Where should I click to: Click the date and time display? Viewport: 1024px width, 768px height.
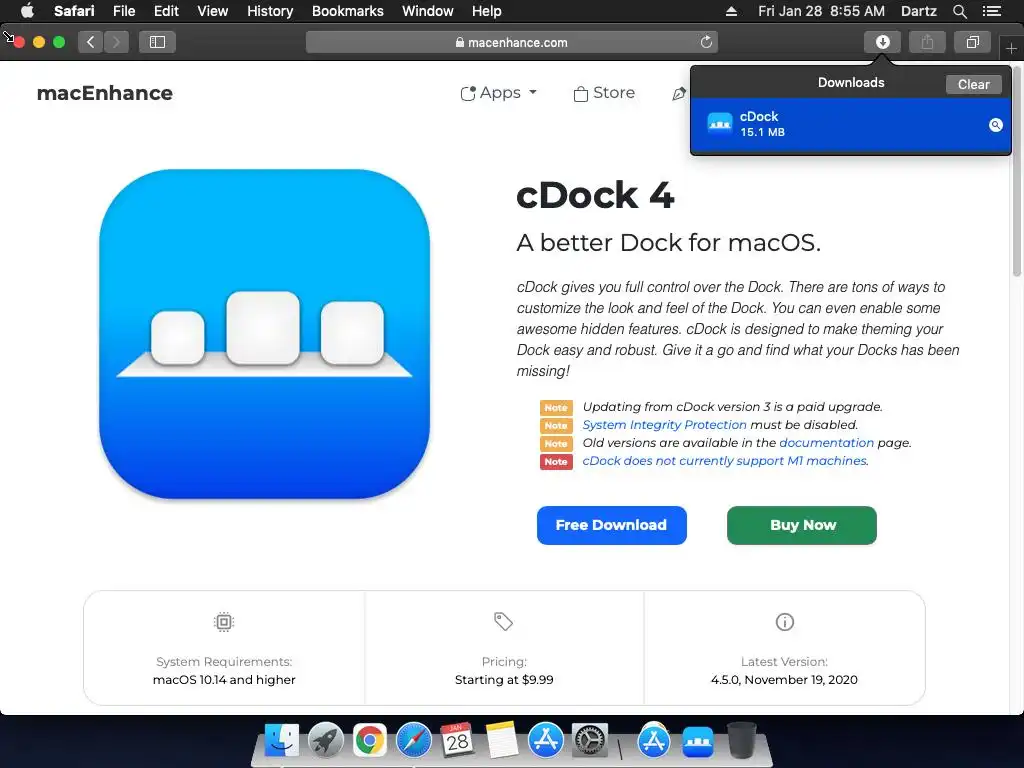pos(821,11)
